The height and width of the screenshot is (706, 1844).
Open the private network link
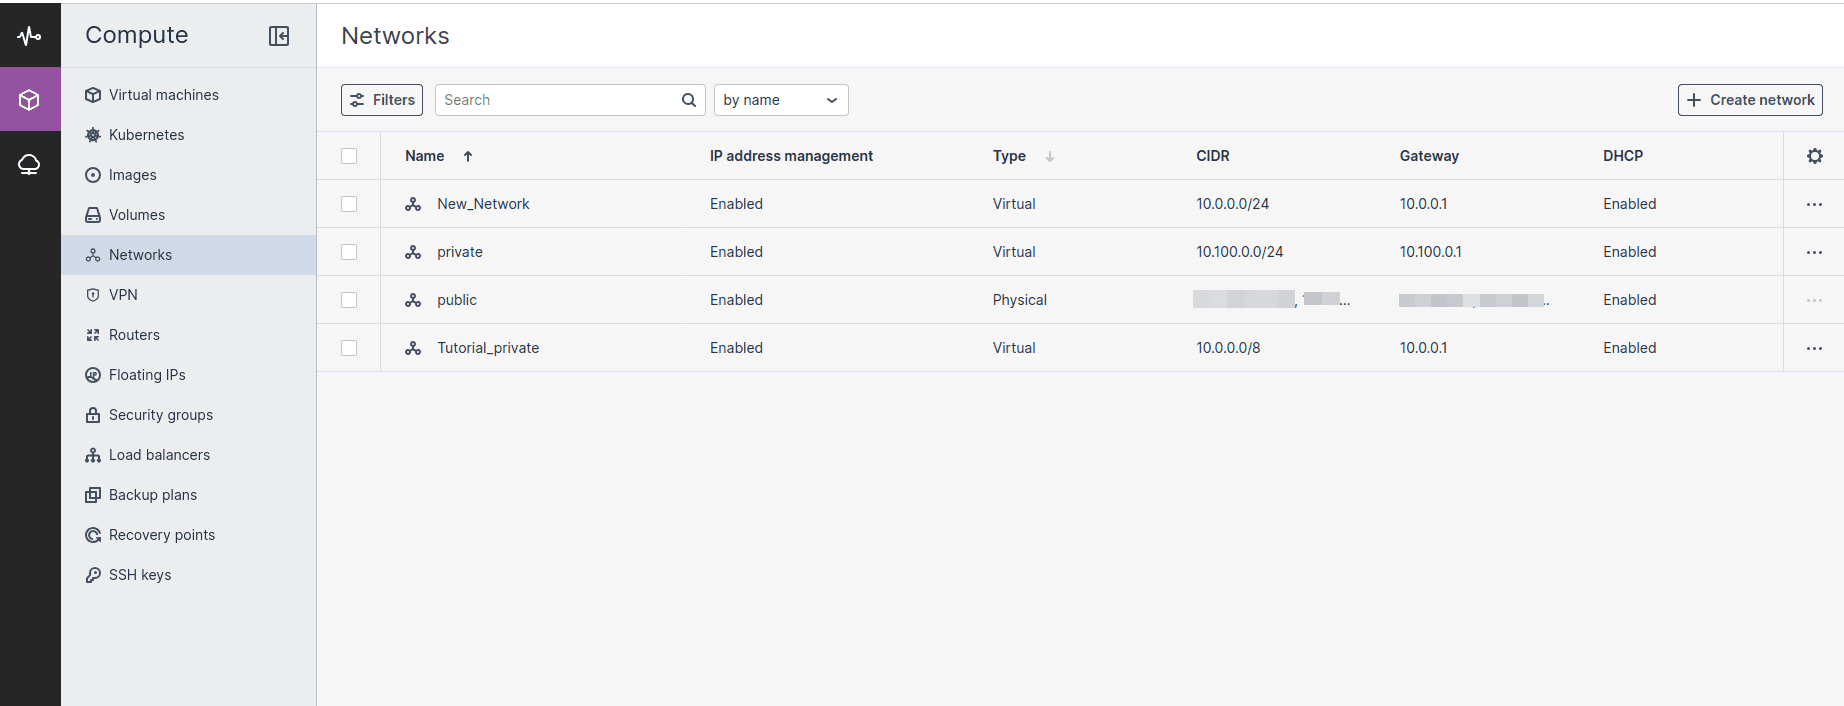[x=460, y=252]
